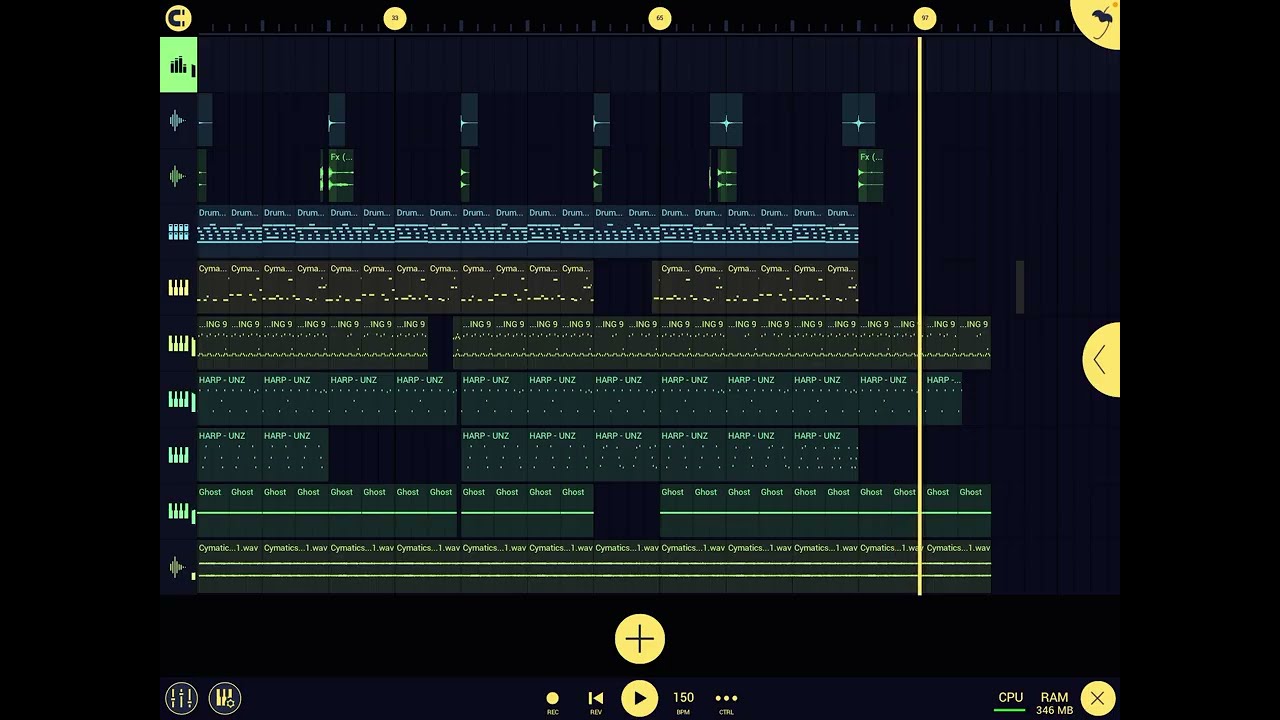Screen dimensions: 1280x720
Task: Click the vertical scroll handle beside Cyma track
Action: coord(1020,288)
